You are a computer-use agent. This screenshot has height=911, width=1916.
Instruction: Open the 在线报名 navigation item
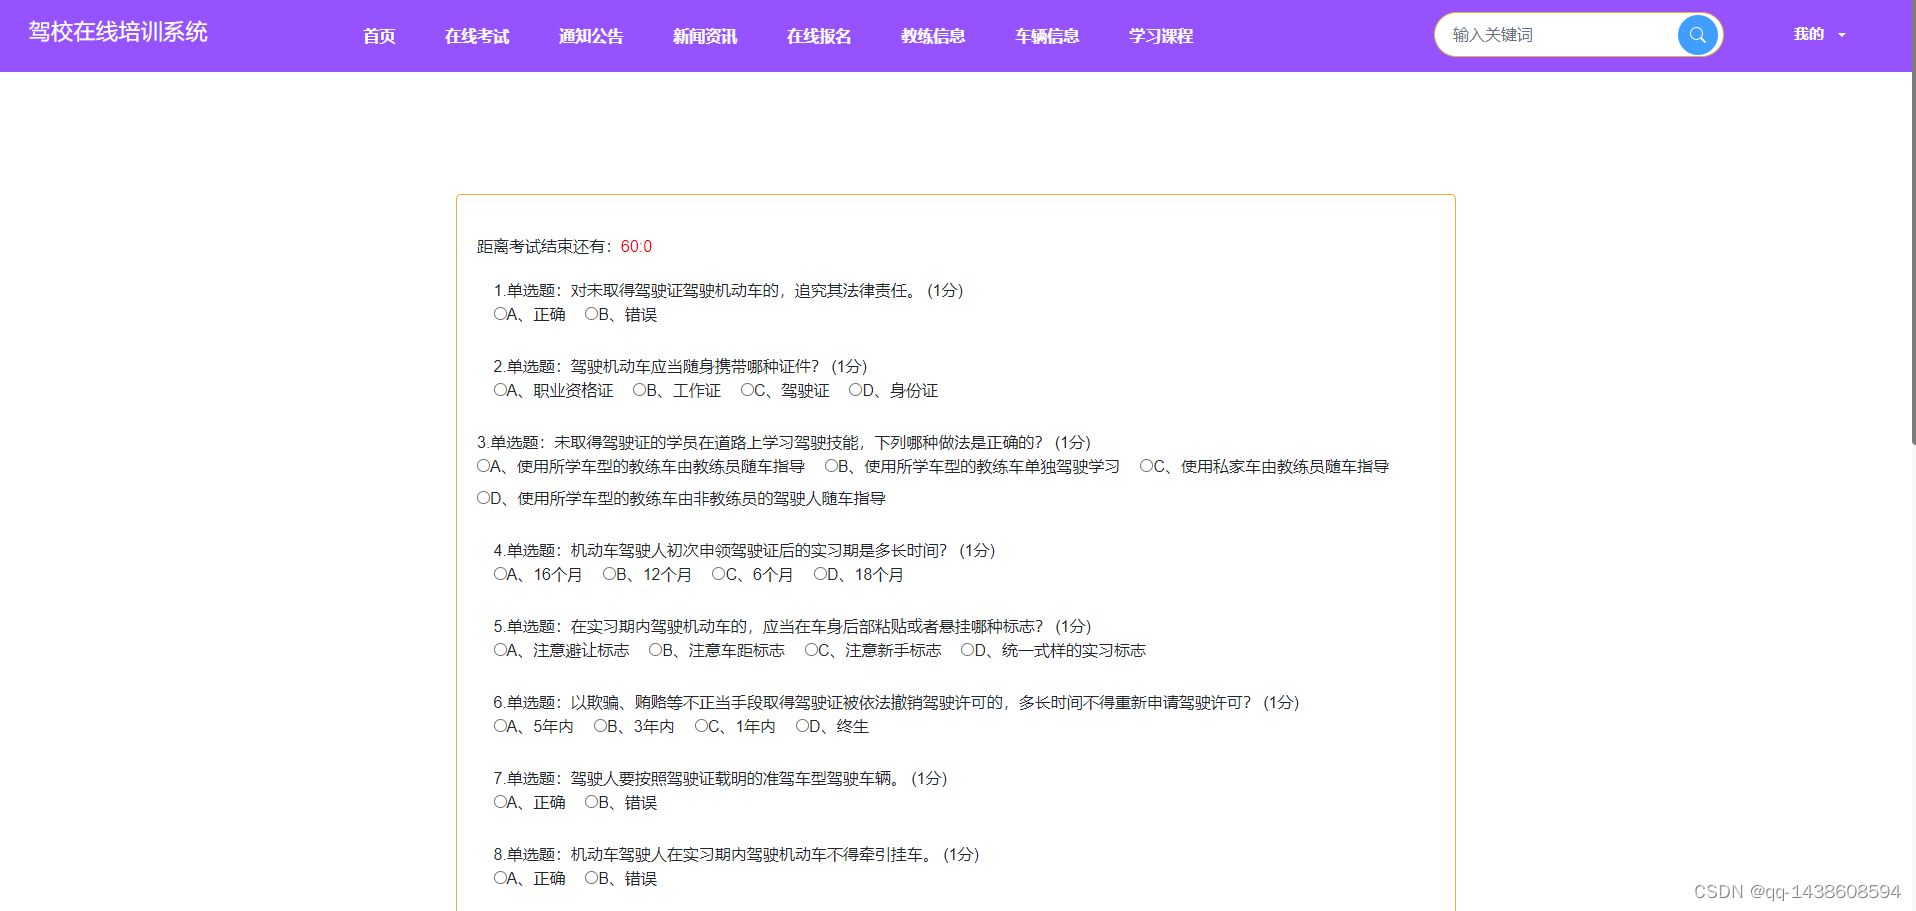pyautogui.click(x=819, y=36)
